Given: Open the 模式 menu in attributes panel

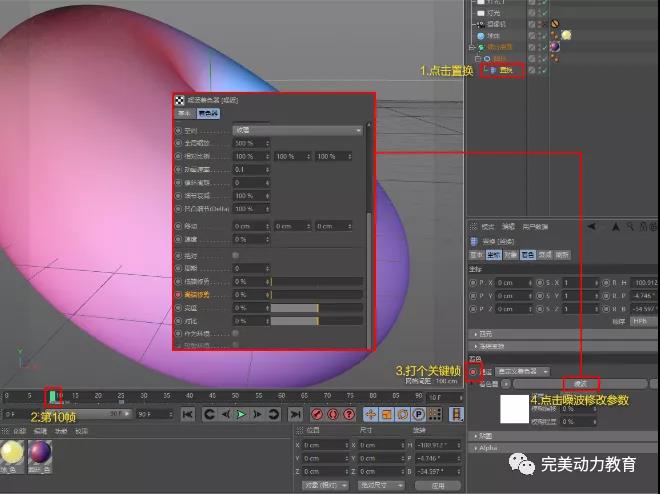Looking at the screenshot, I should click(488, 226).
